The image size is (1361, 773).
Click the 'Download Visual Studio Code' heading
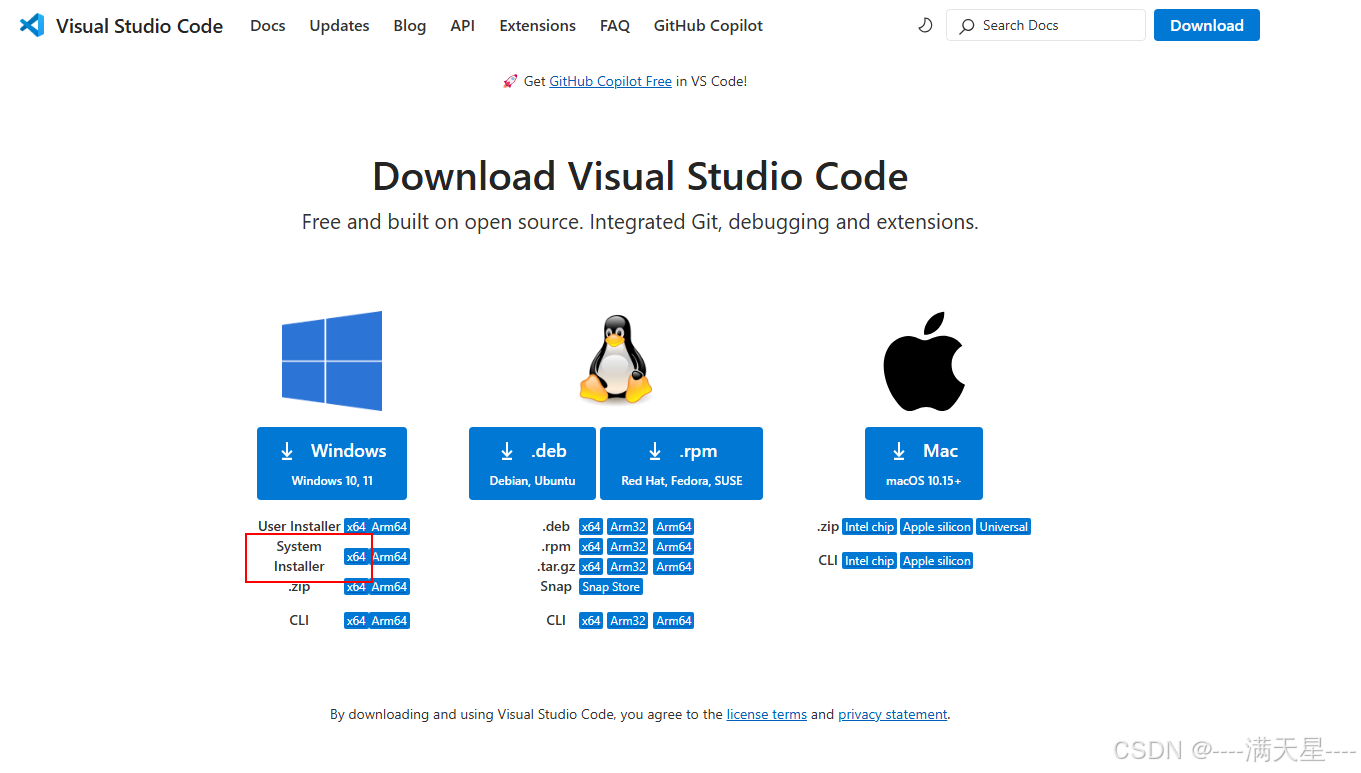point(640,176)
